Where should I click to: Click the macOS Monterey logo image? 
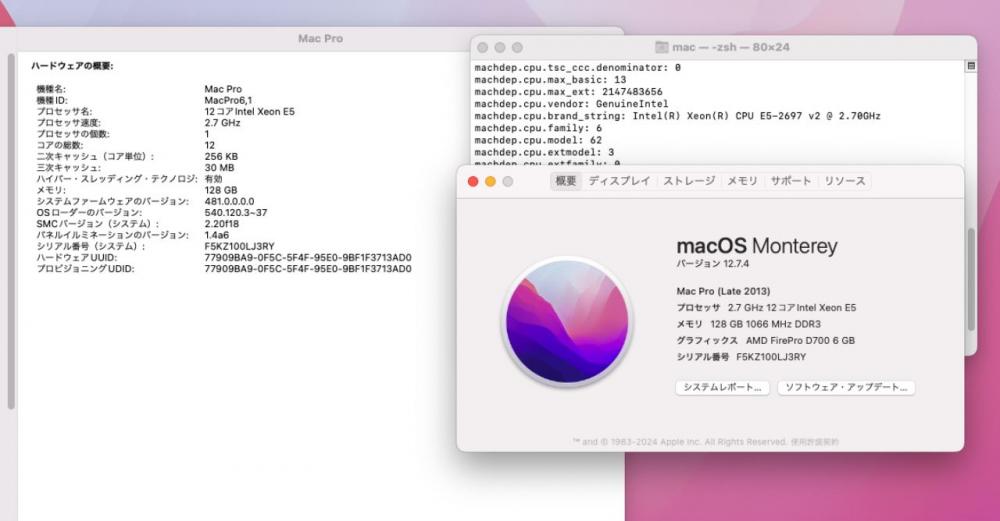click(x=567, y=322)
